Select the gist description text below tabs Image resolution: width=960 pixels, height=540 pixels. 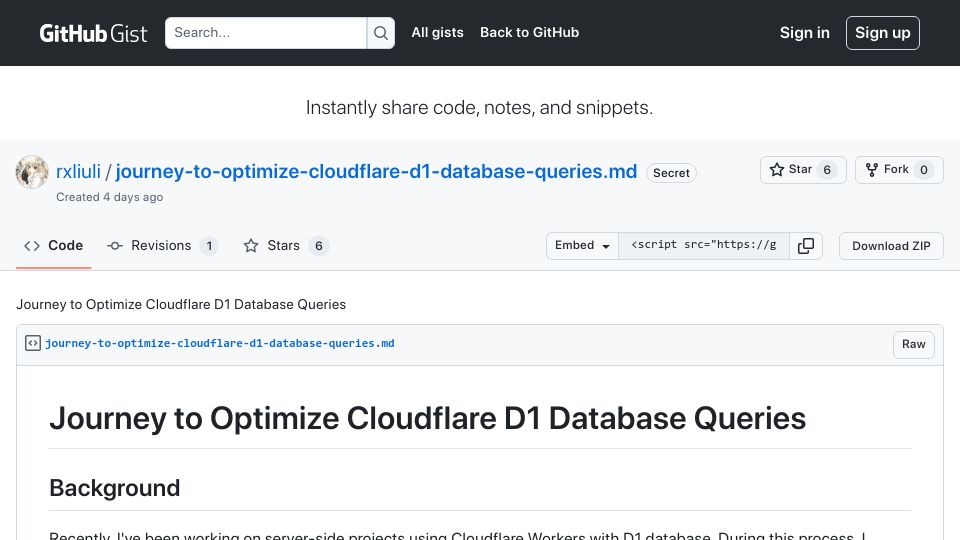click(x=181, y=304)
